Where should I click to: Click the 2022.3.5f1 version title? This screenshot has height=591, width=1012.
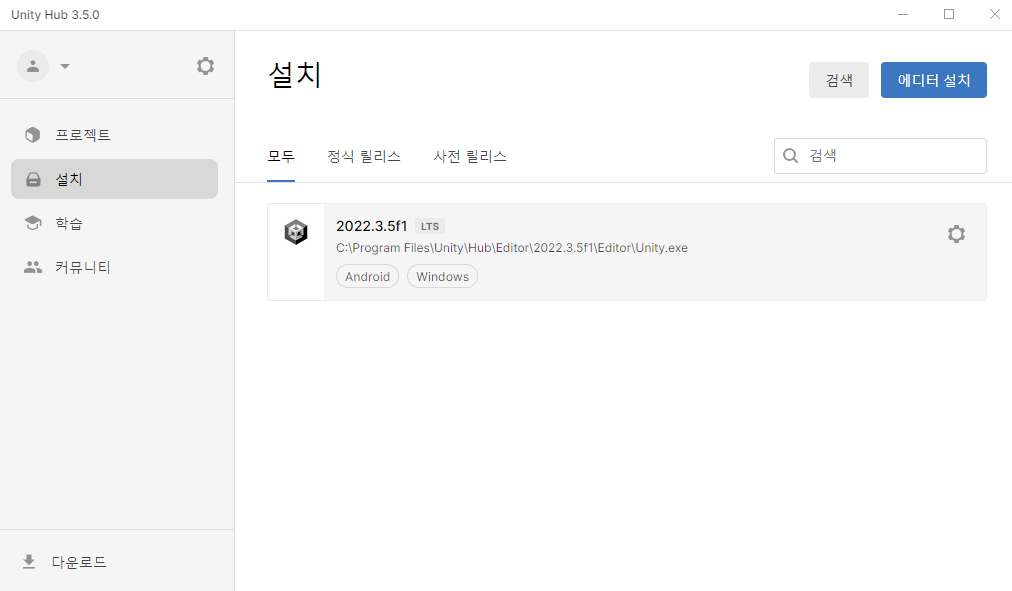pyautogui.click(x=372, y=226)
